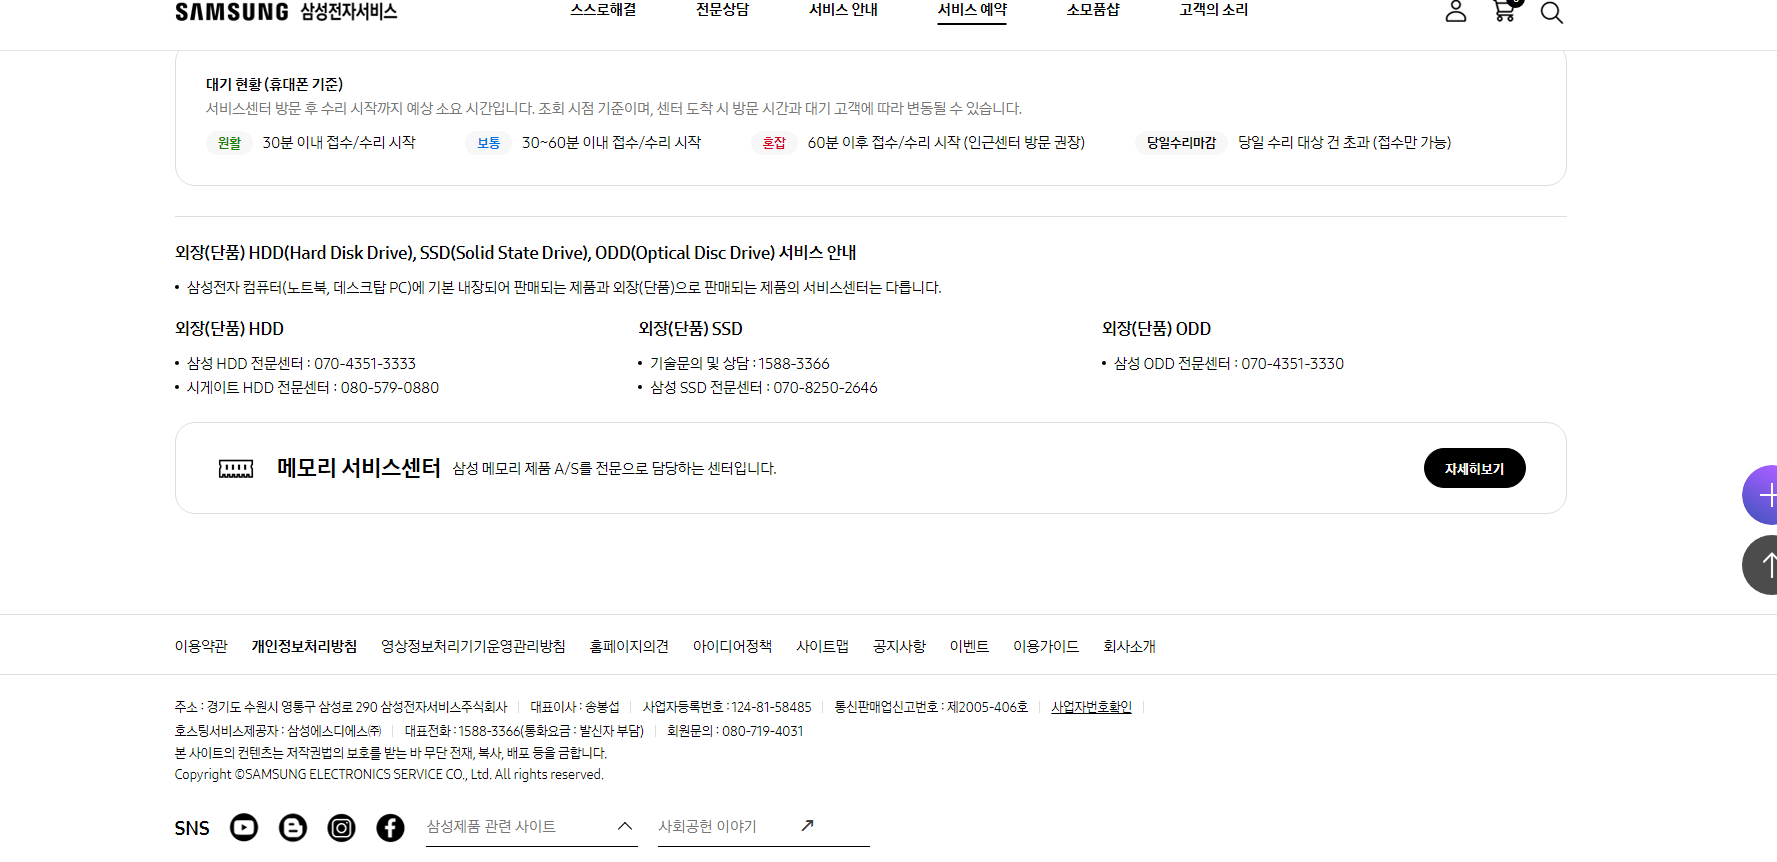Image resolution: width=1777 pixels, height=862 pixels.
Task: Click 시게이트 HDD 전문센터 phone line
Action: pos(313,388)
